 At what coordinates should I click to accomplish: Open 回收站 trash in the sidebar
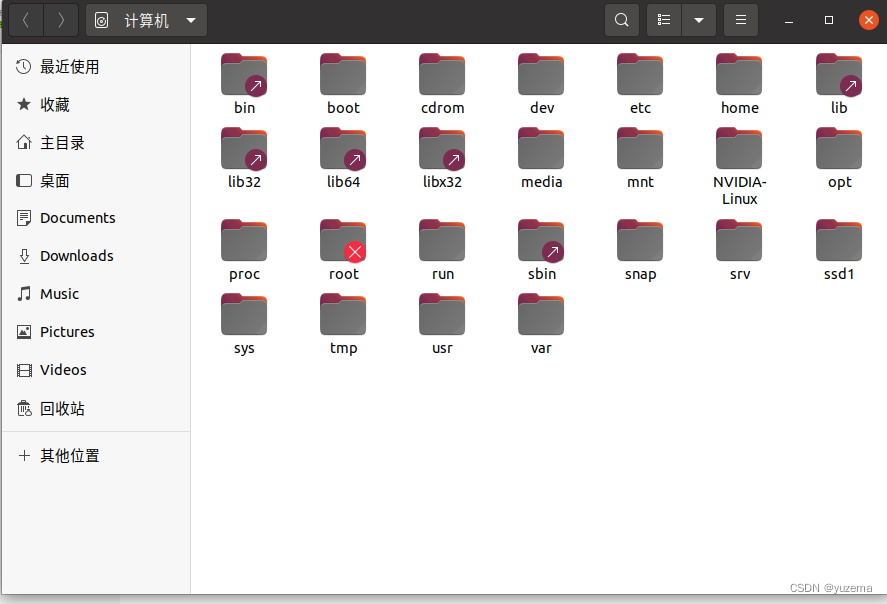click(x=96, y=408)
